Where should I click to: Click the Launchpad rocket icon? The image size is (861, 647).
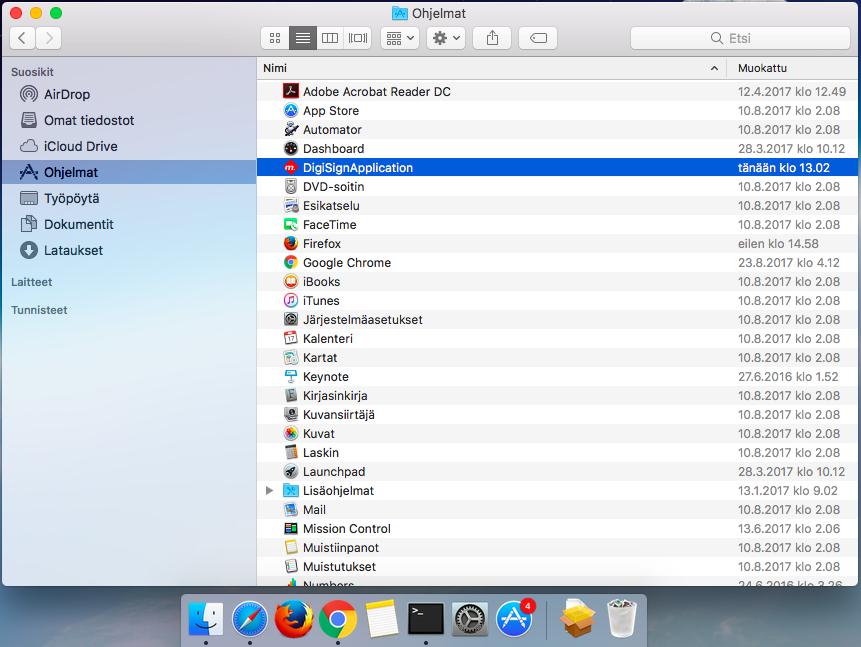point(290,471)
